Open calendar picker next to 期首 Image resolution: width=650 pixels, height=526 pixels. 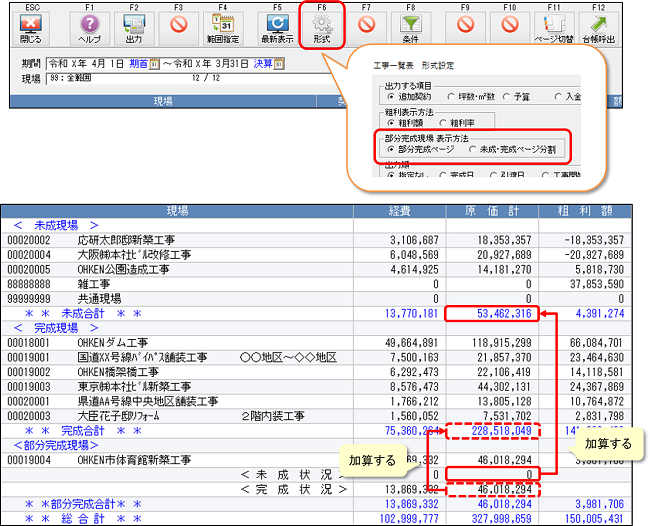click(156, 63)
